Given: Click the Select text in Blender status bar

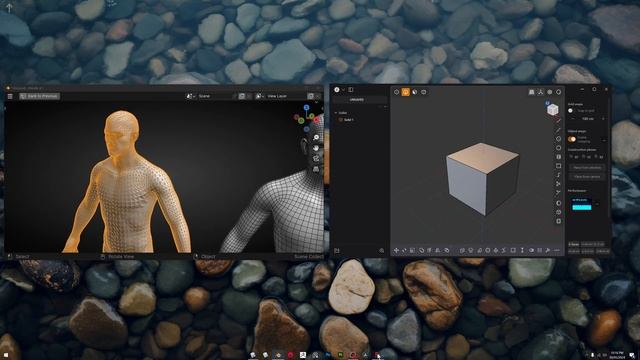Looking at the screenshot, I should (22, 257).
